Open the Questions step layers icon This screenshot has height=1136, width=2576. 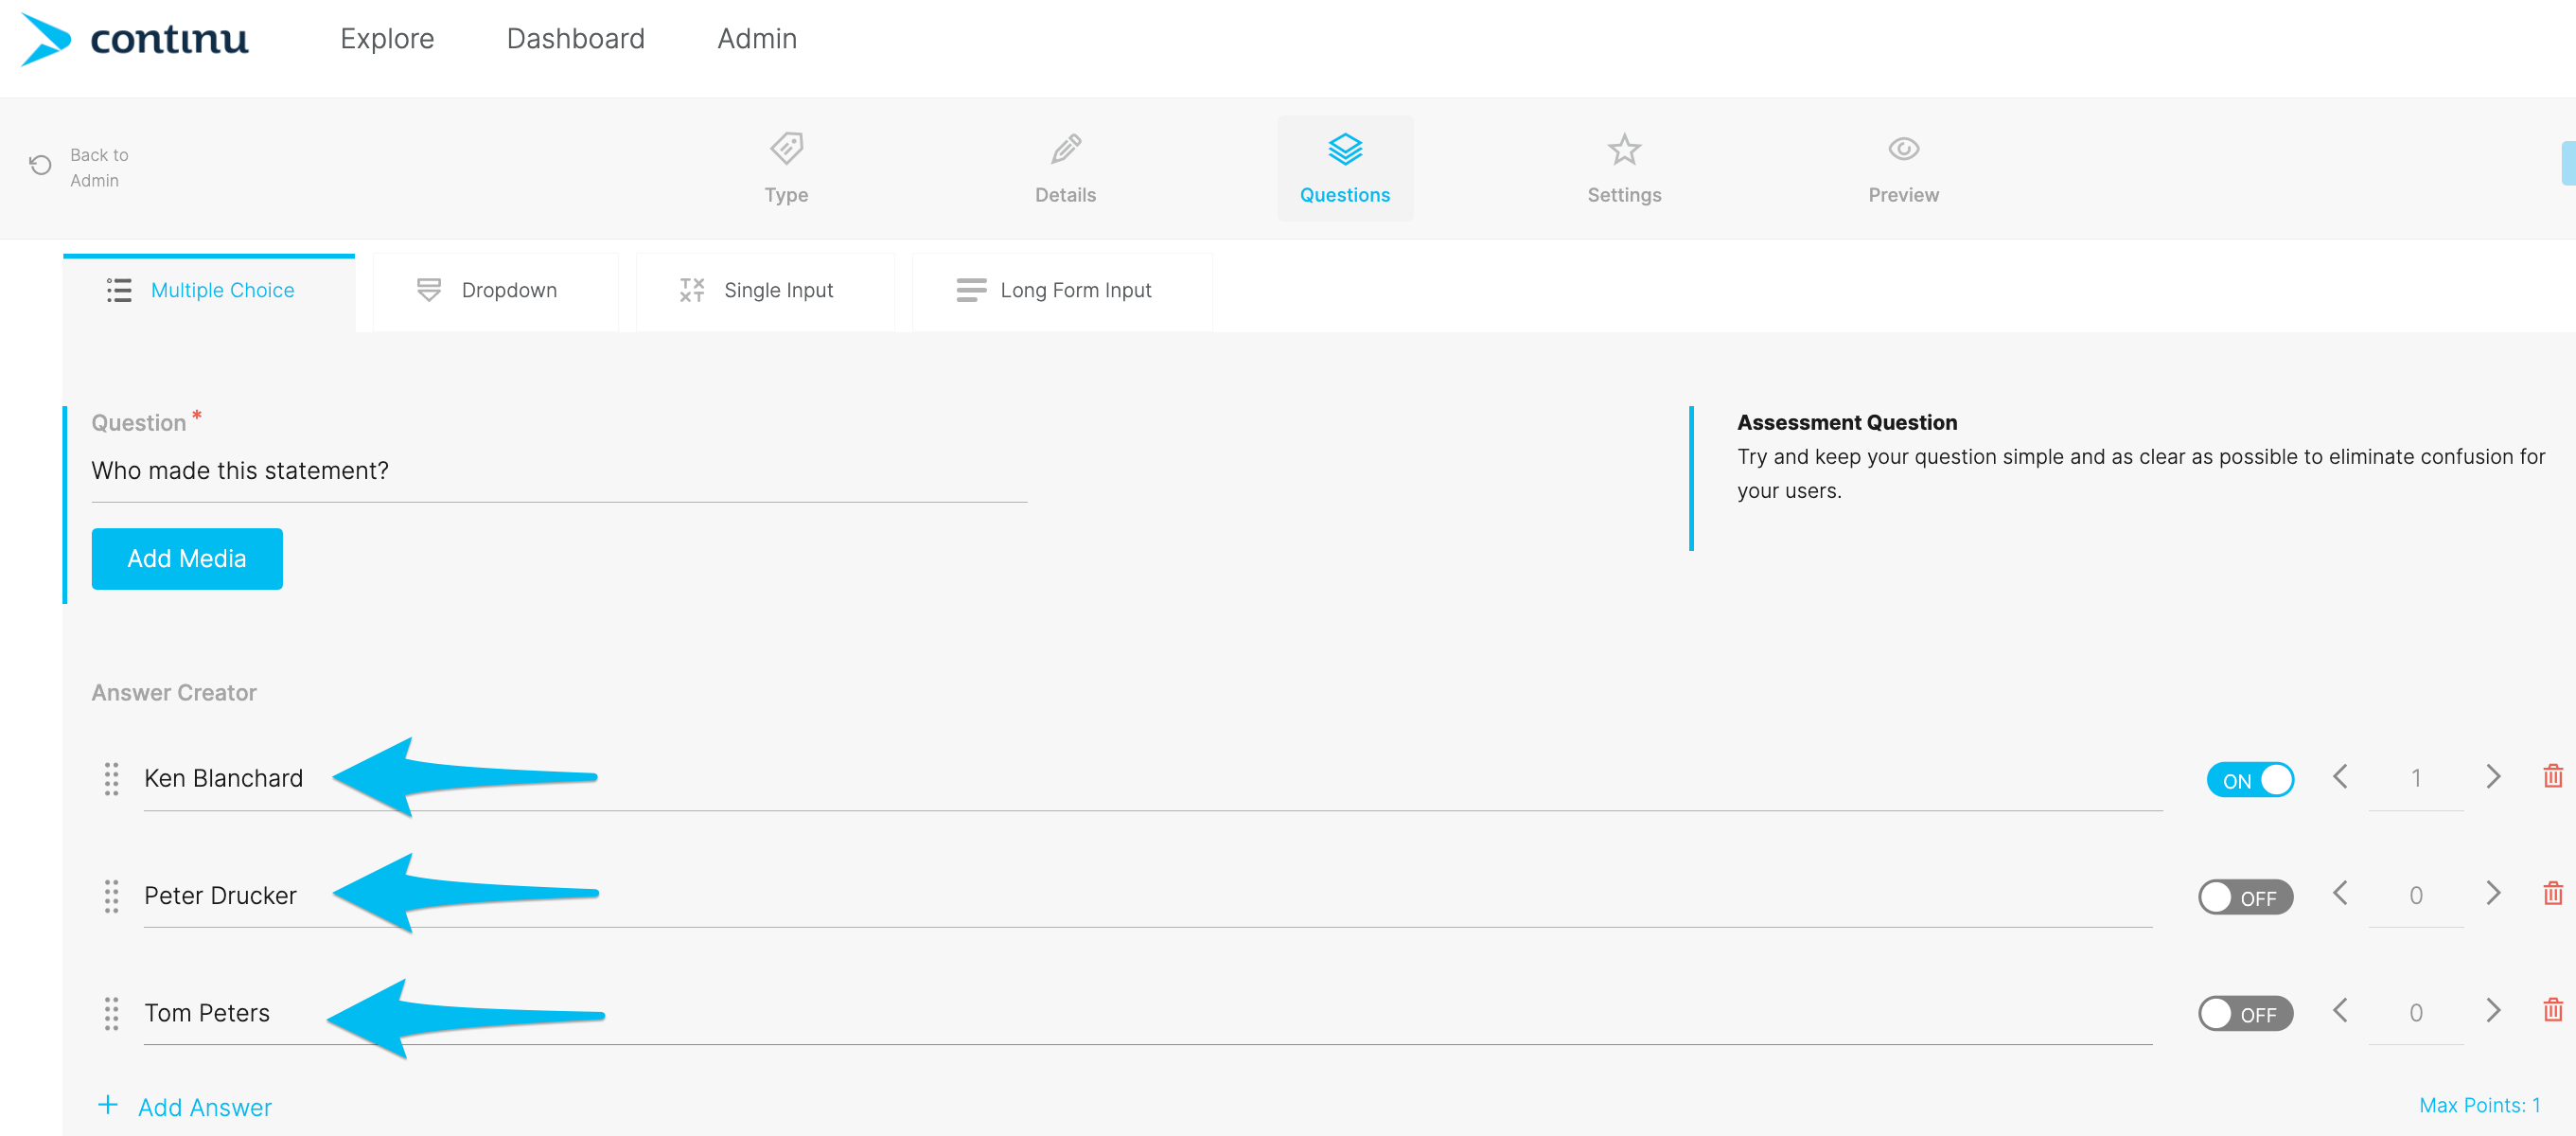pos(1344,149)
